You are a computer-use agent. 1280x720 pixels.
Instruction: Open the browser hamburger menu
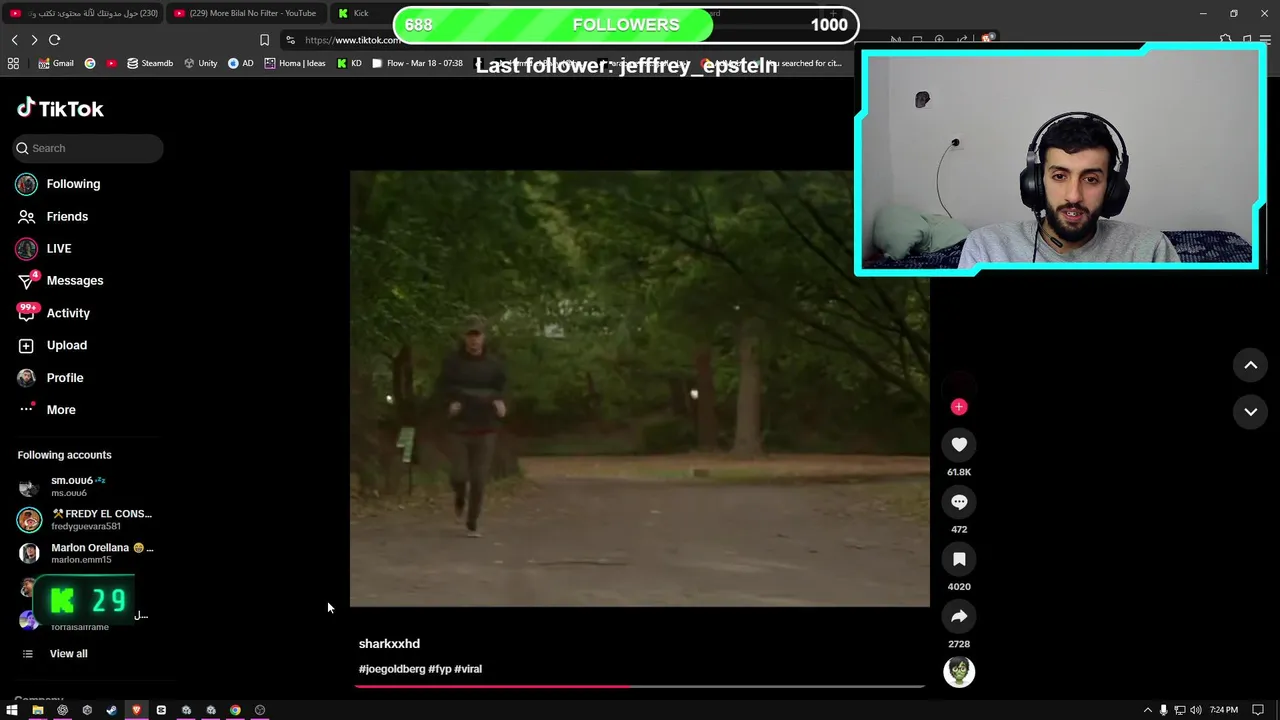[x=1266, y=40]
